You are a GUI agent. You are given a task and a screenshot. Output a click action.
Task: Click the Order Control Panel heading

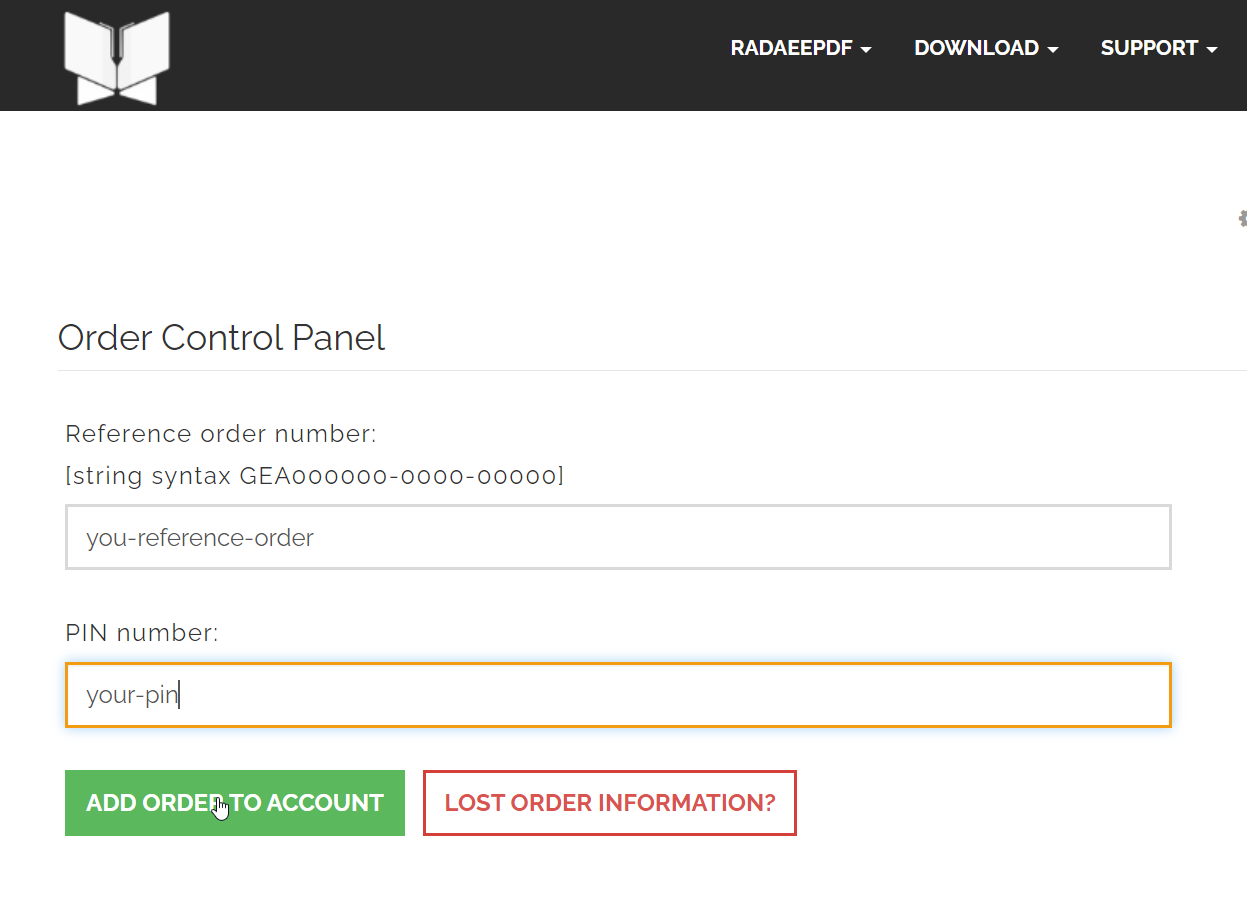coord(221,338)
